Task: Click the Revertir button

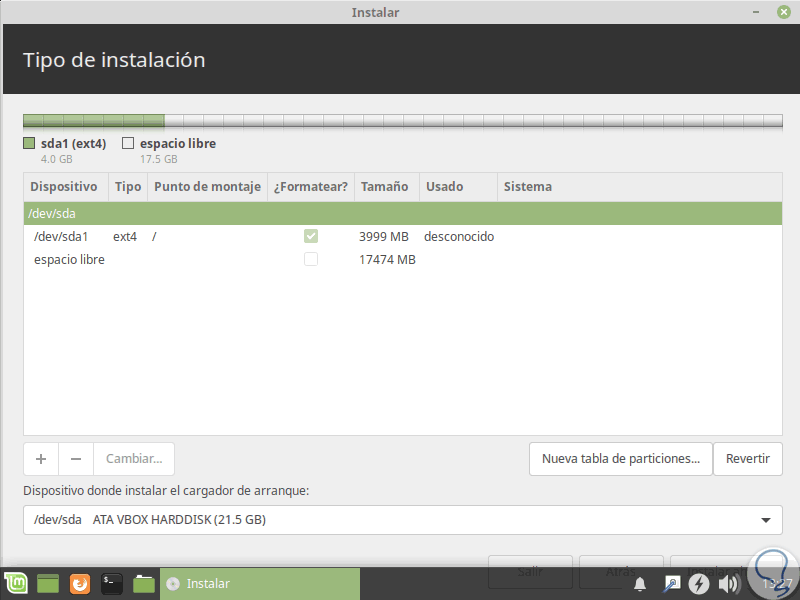Action: (x=747, y=459)
